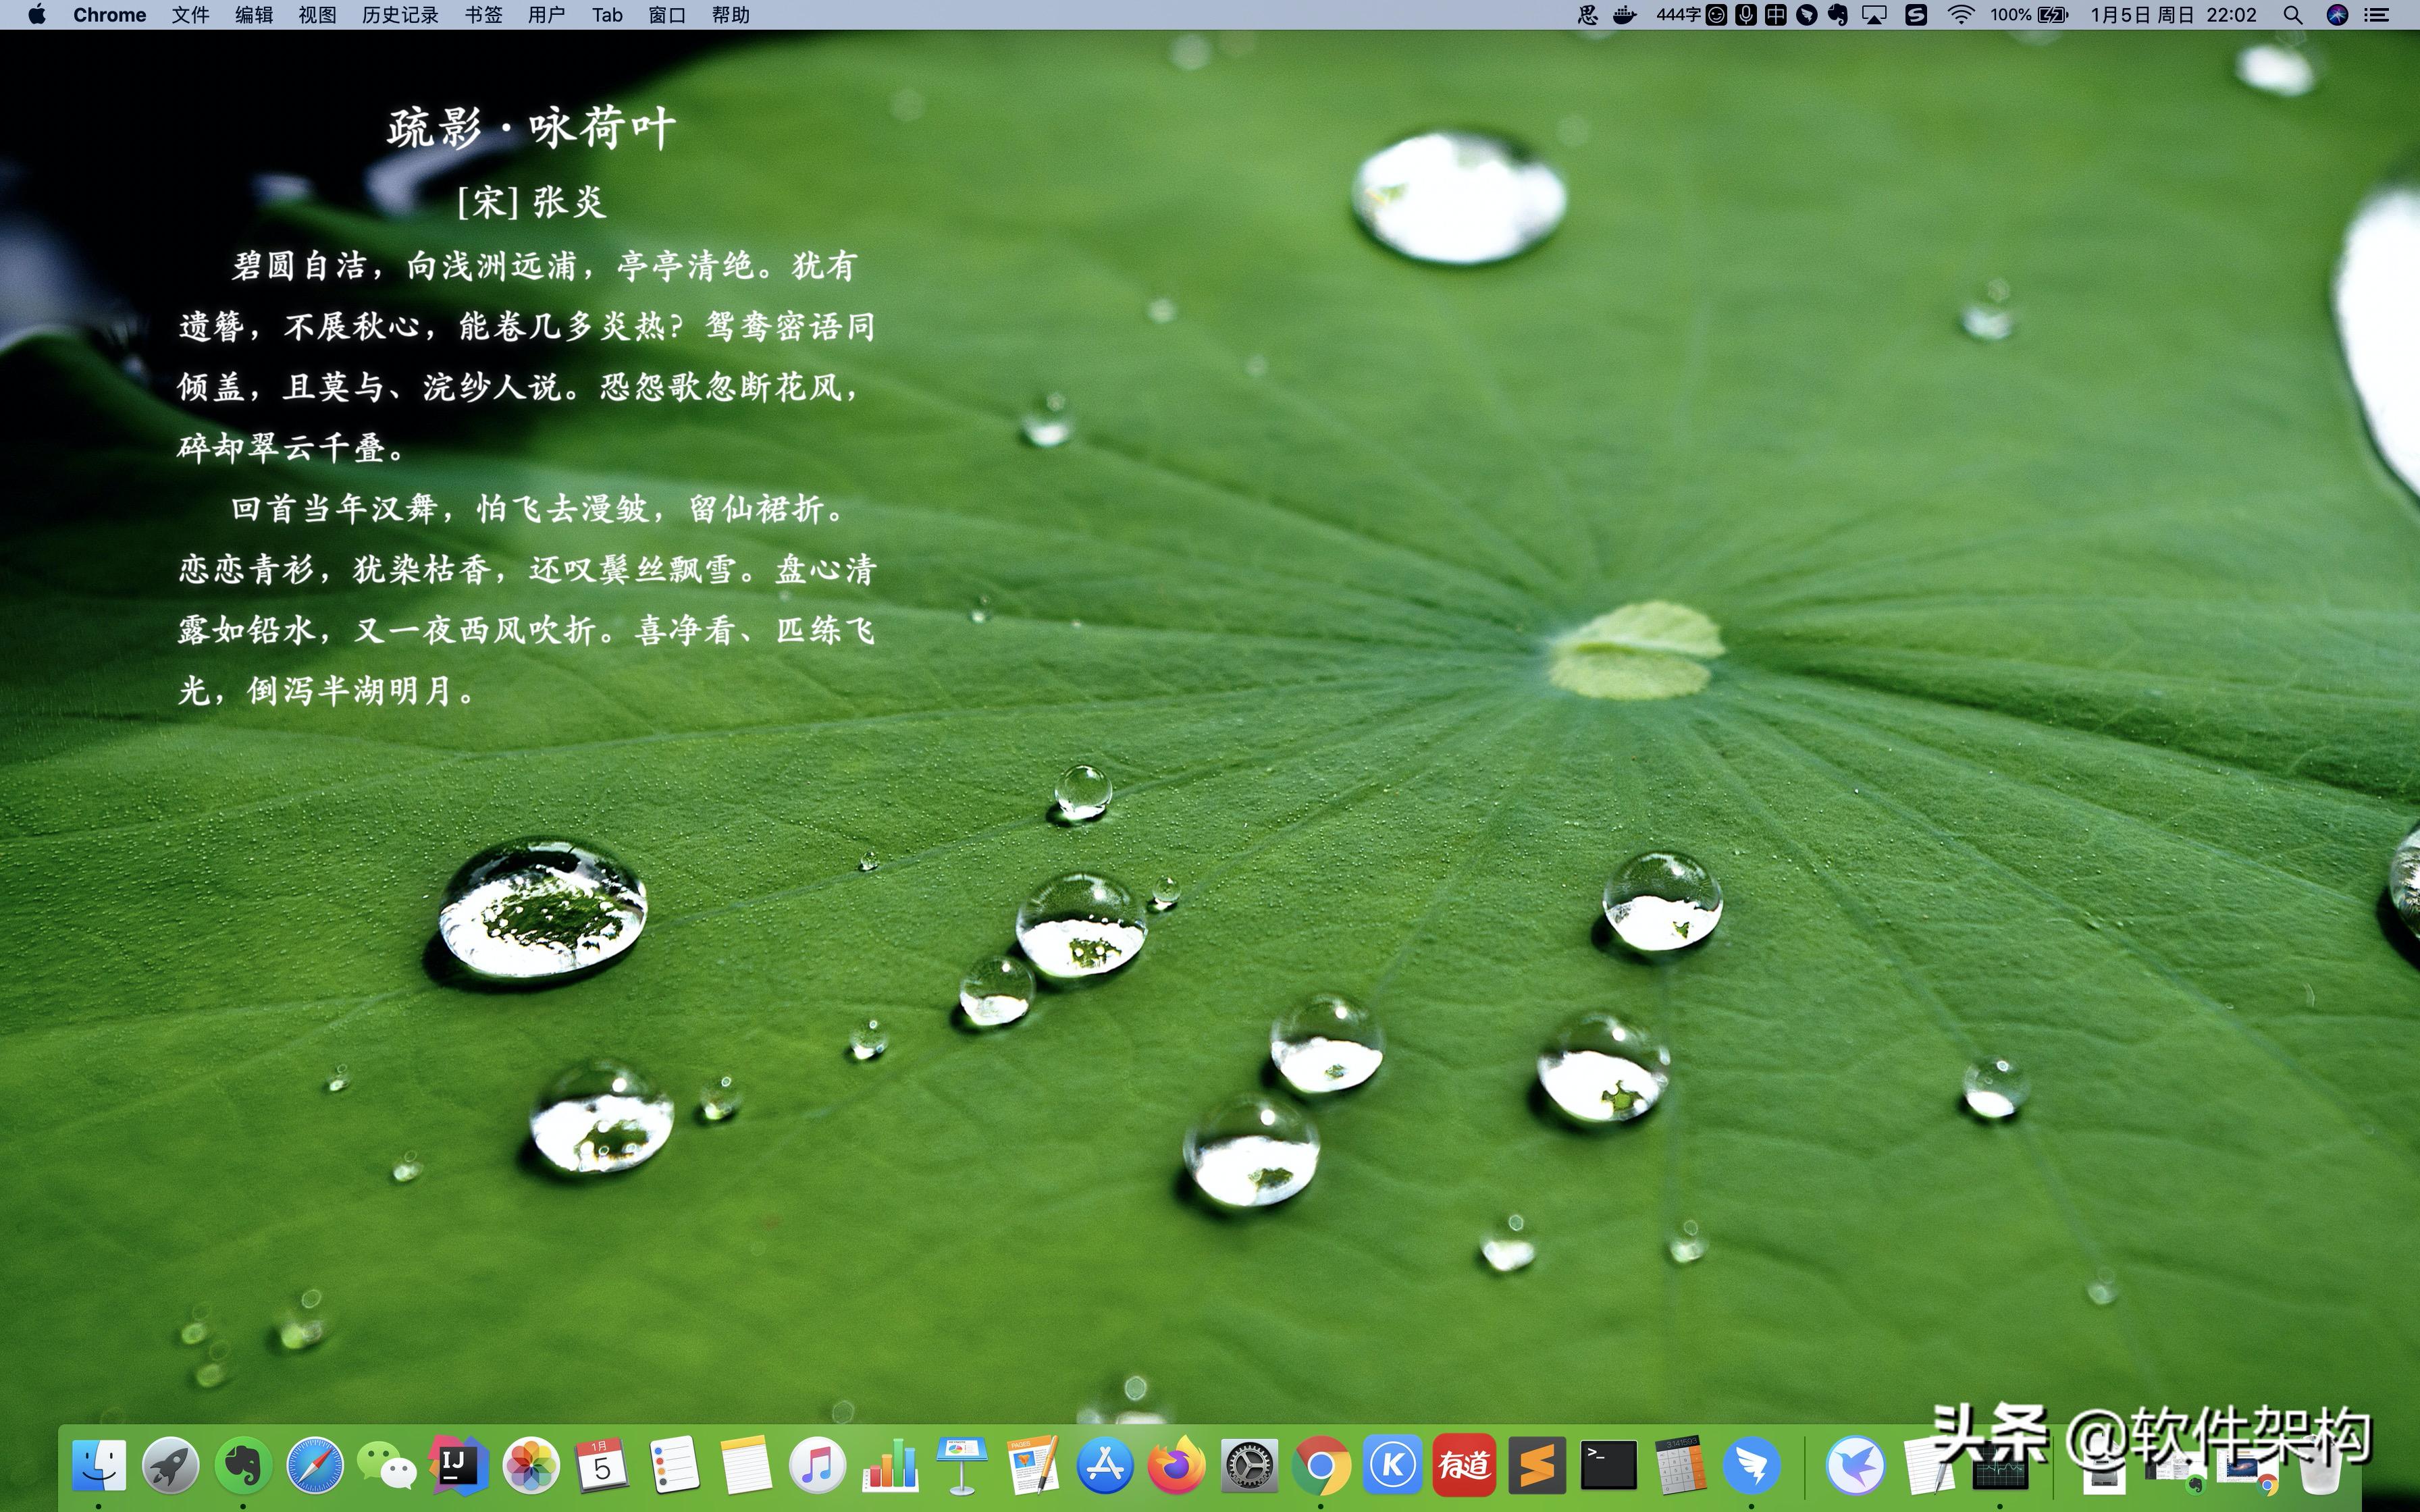This screenshot has width=2420, height=1512.
Task: Launch IntelliJ IDEA from the Dock
Action: (458, 1466)
